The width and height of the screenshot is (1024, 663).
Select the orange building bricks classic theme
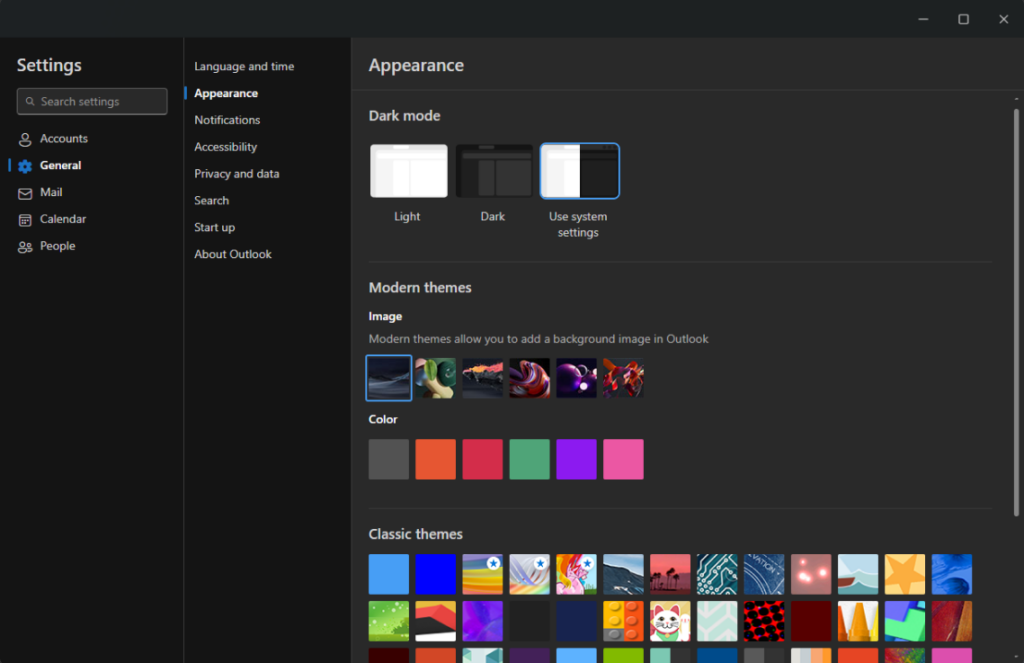(x=624, y=621)
